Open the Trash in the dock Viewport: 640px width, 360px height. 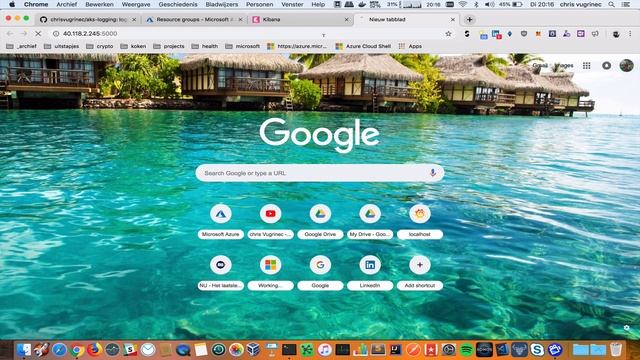616,350
